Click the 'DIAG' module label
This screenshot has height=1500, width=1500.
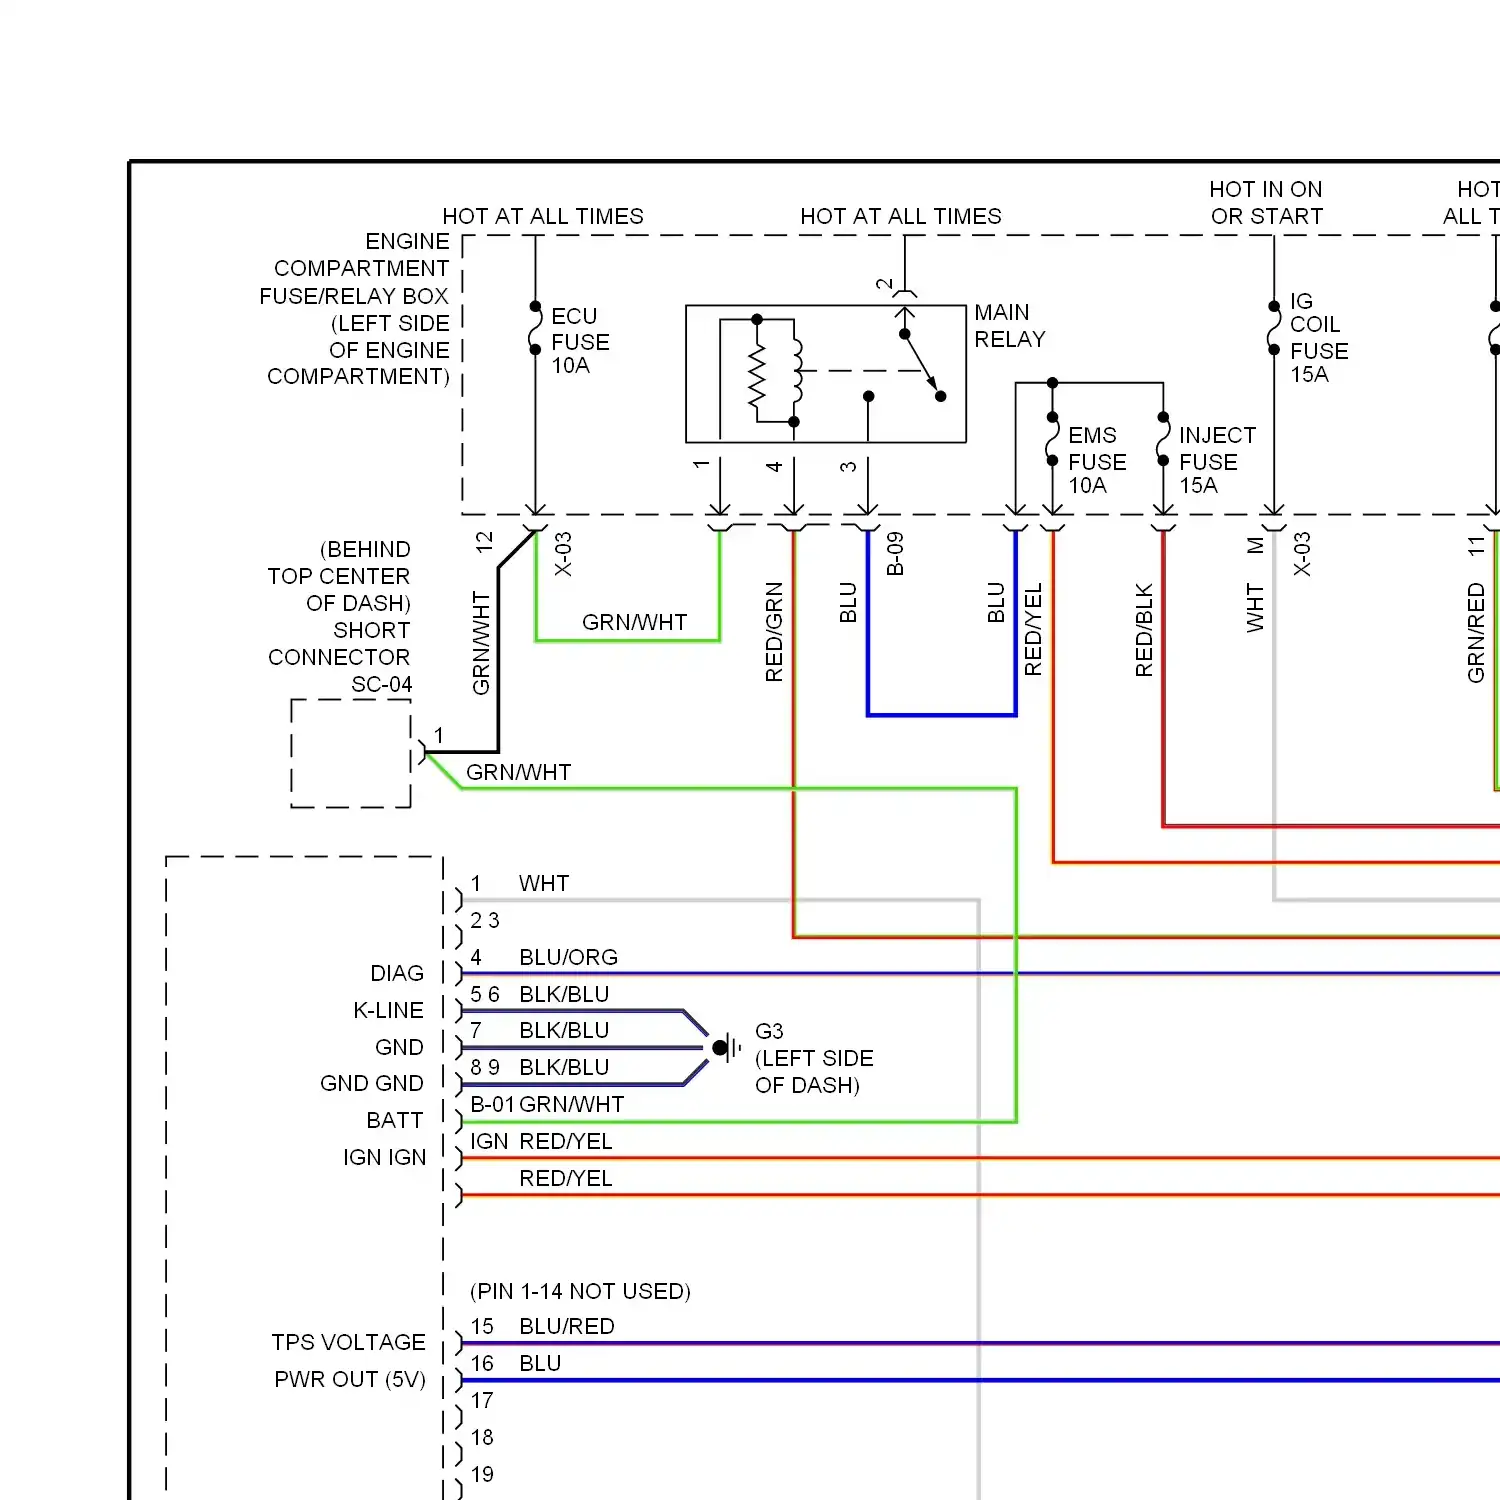(397, 973)
